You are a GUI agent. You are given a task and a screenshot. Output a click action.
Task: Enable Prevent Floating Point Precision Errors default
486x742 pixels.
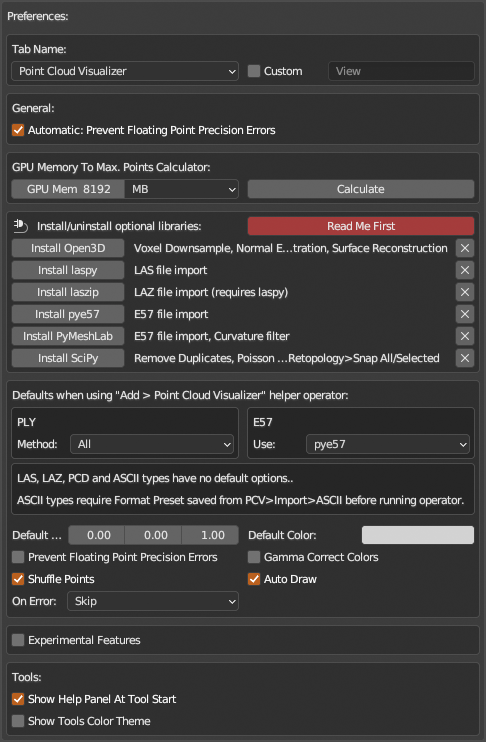(18, 557)
